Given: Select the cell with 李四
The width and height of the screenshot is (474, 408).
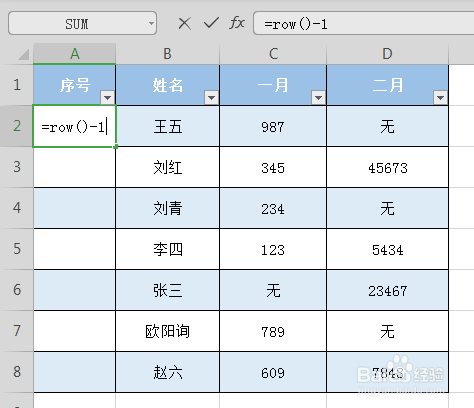Looking at the screenshot, I should (168, 249).
